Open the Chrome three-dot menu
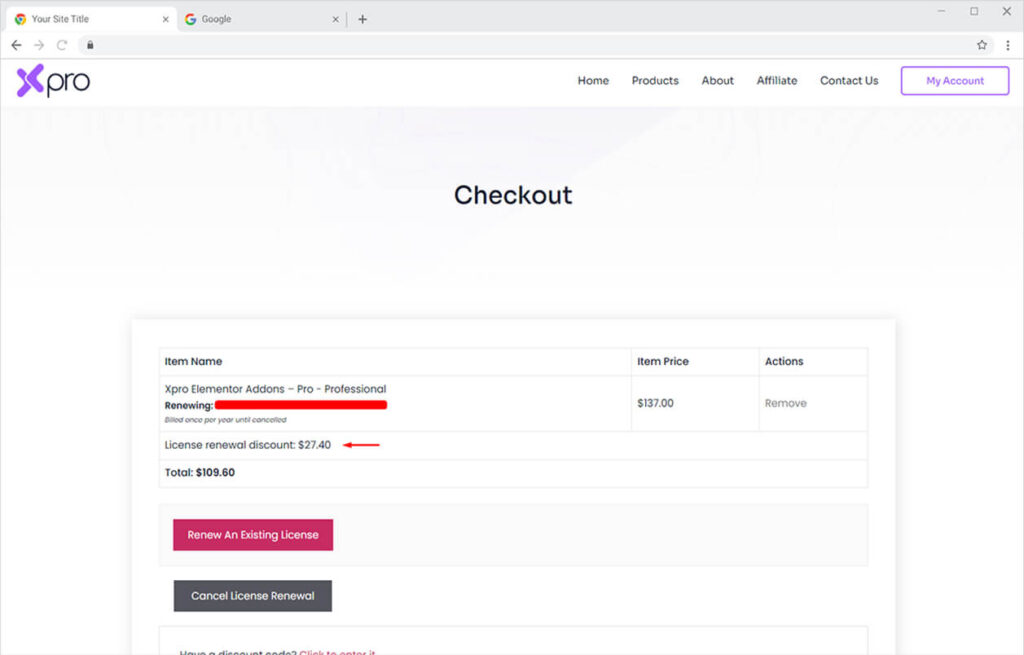Screen dimensions: 1024x655 1007,45
